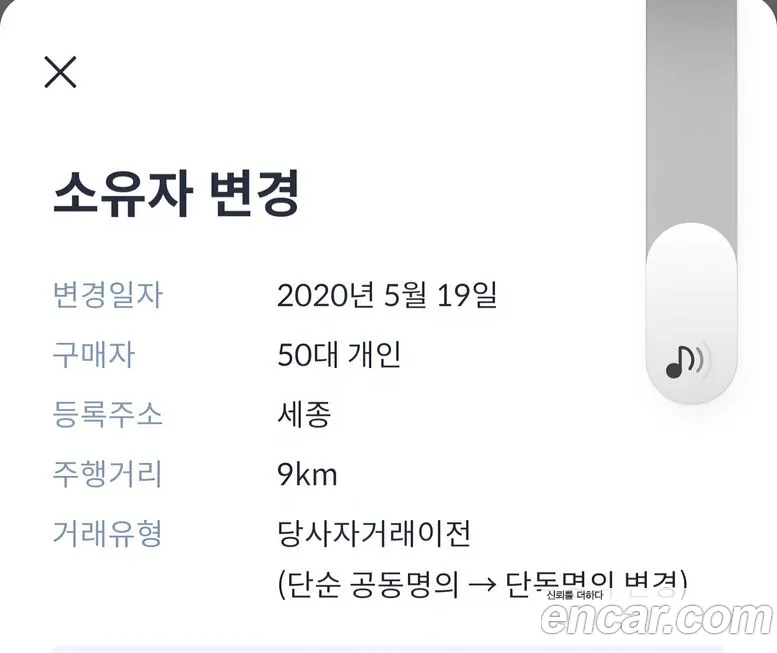
Task: Select the 당사자거래이전 transaction type text
Action: (x=374, y=534)
